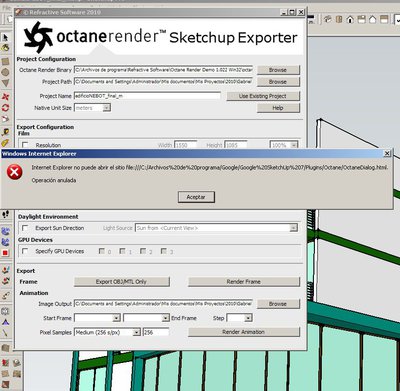Click the red square stop icon

[x=5, y=253]
